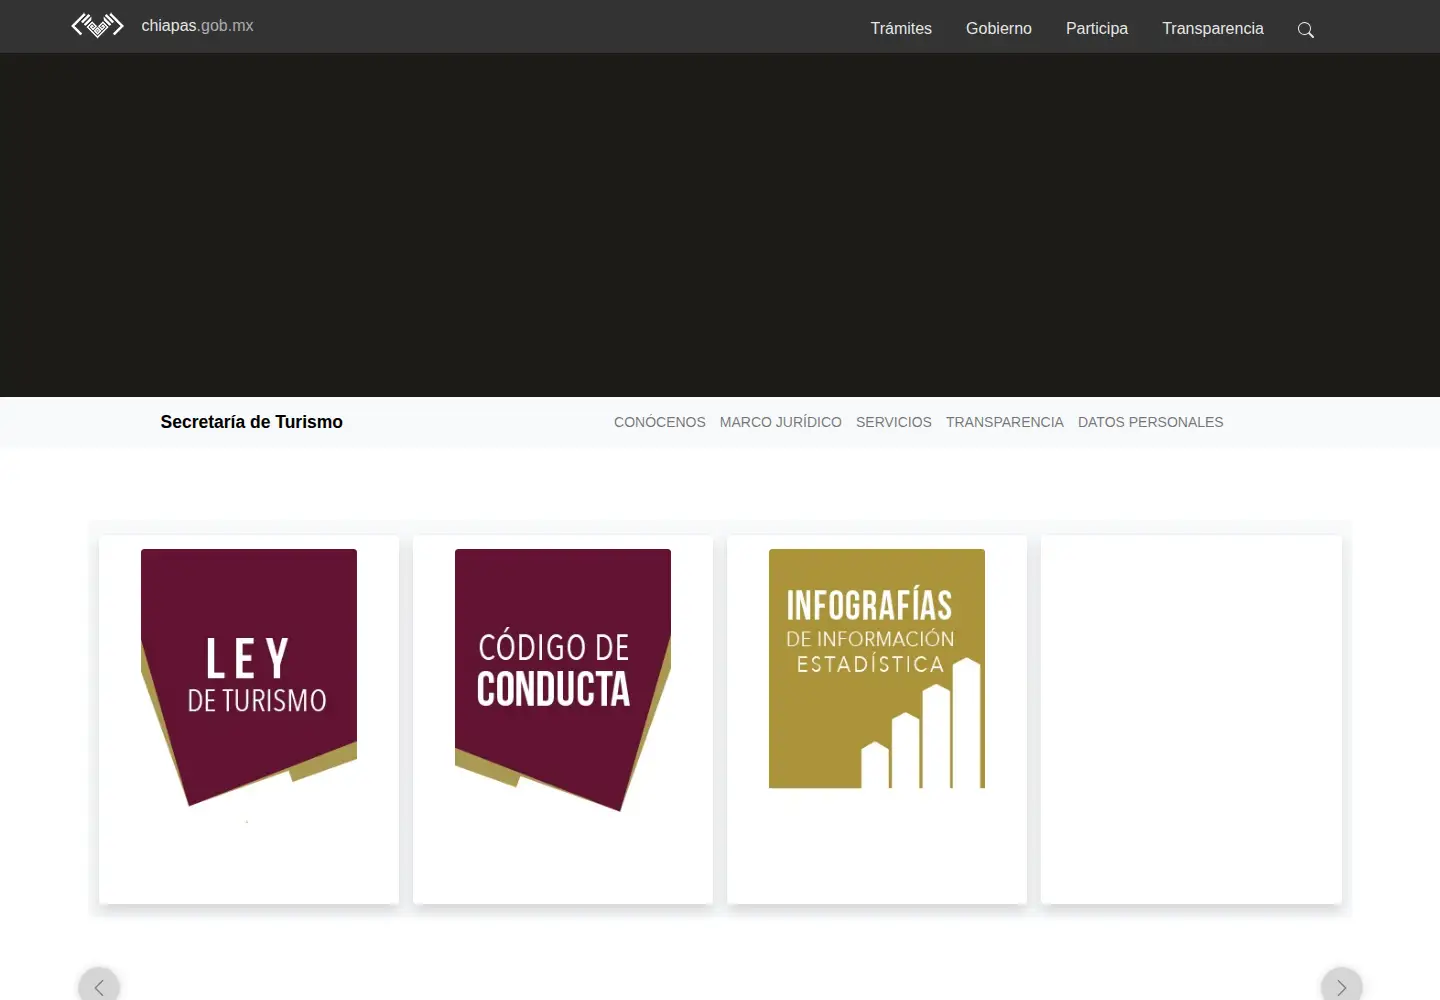Click the Secretaría de Turismo title
This screenshot has width=1440, height=1000.
[x=251, y=422]
